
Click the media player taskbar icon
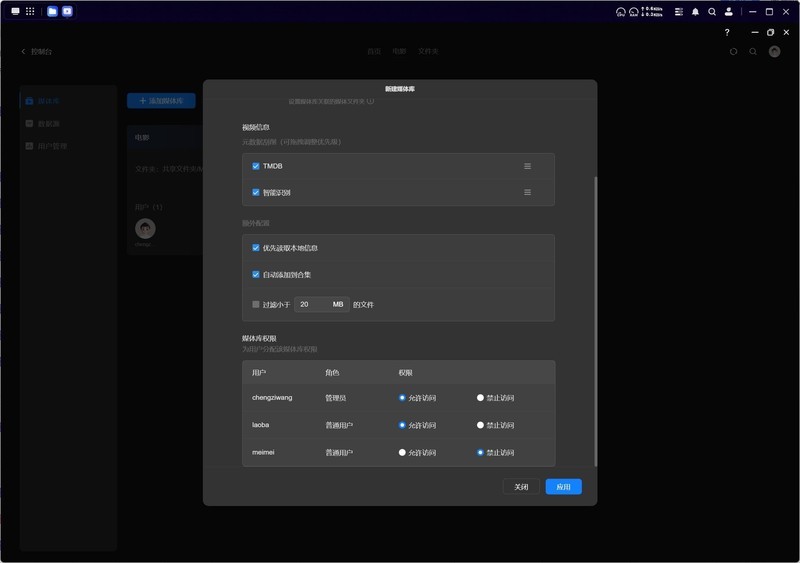point(67,12)
